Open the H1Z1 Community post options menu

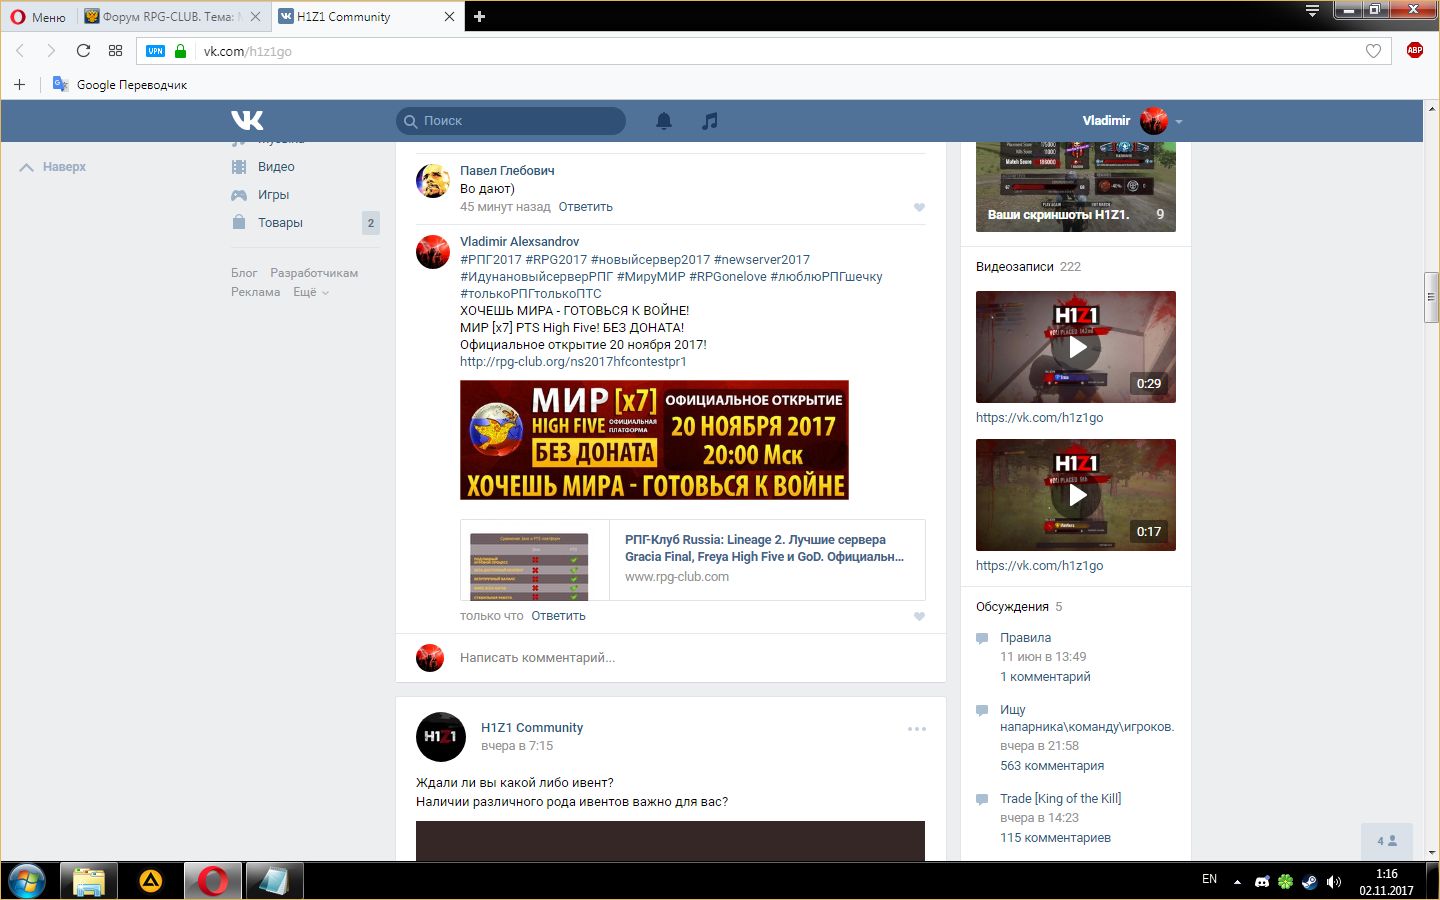coord(916,729)
